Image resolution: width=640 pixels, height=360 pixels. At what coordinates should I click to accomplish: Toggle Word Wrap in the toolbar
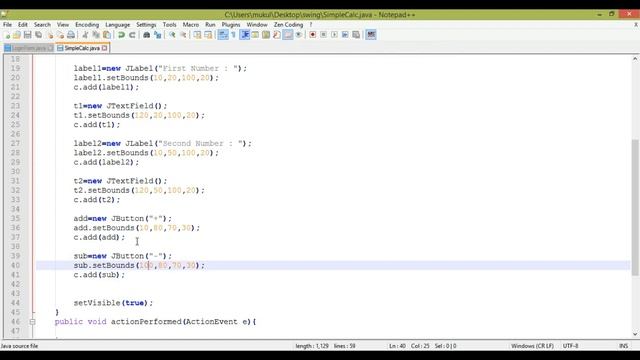pyautogui.click(x=223, y=35)
